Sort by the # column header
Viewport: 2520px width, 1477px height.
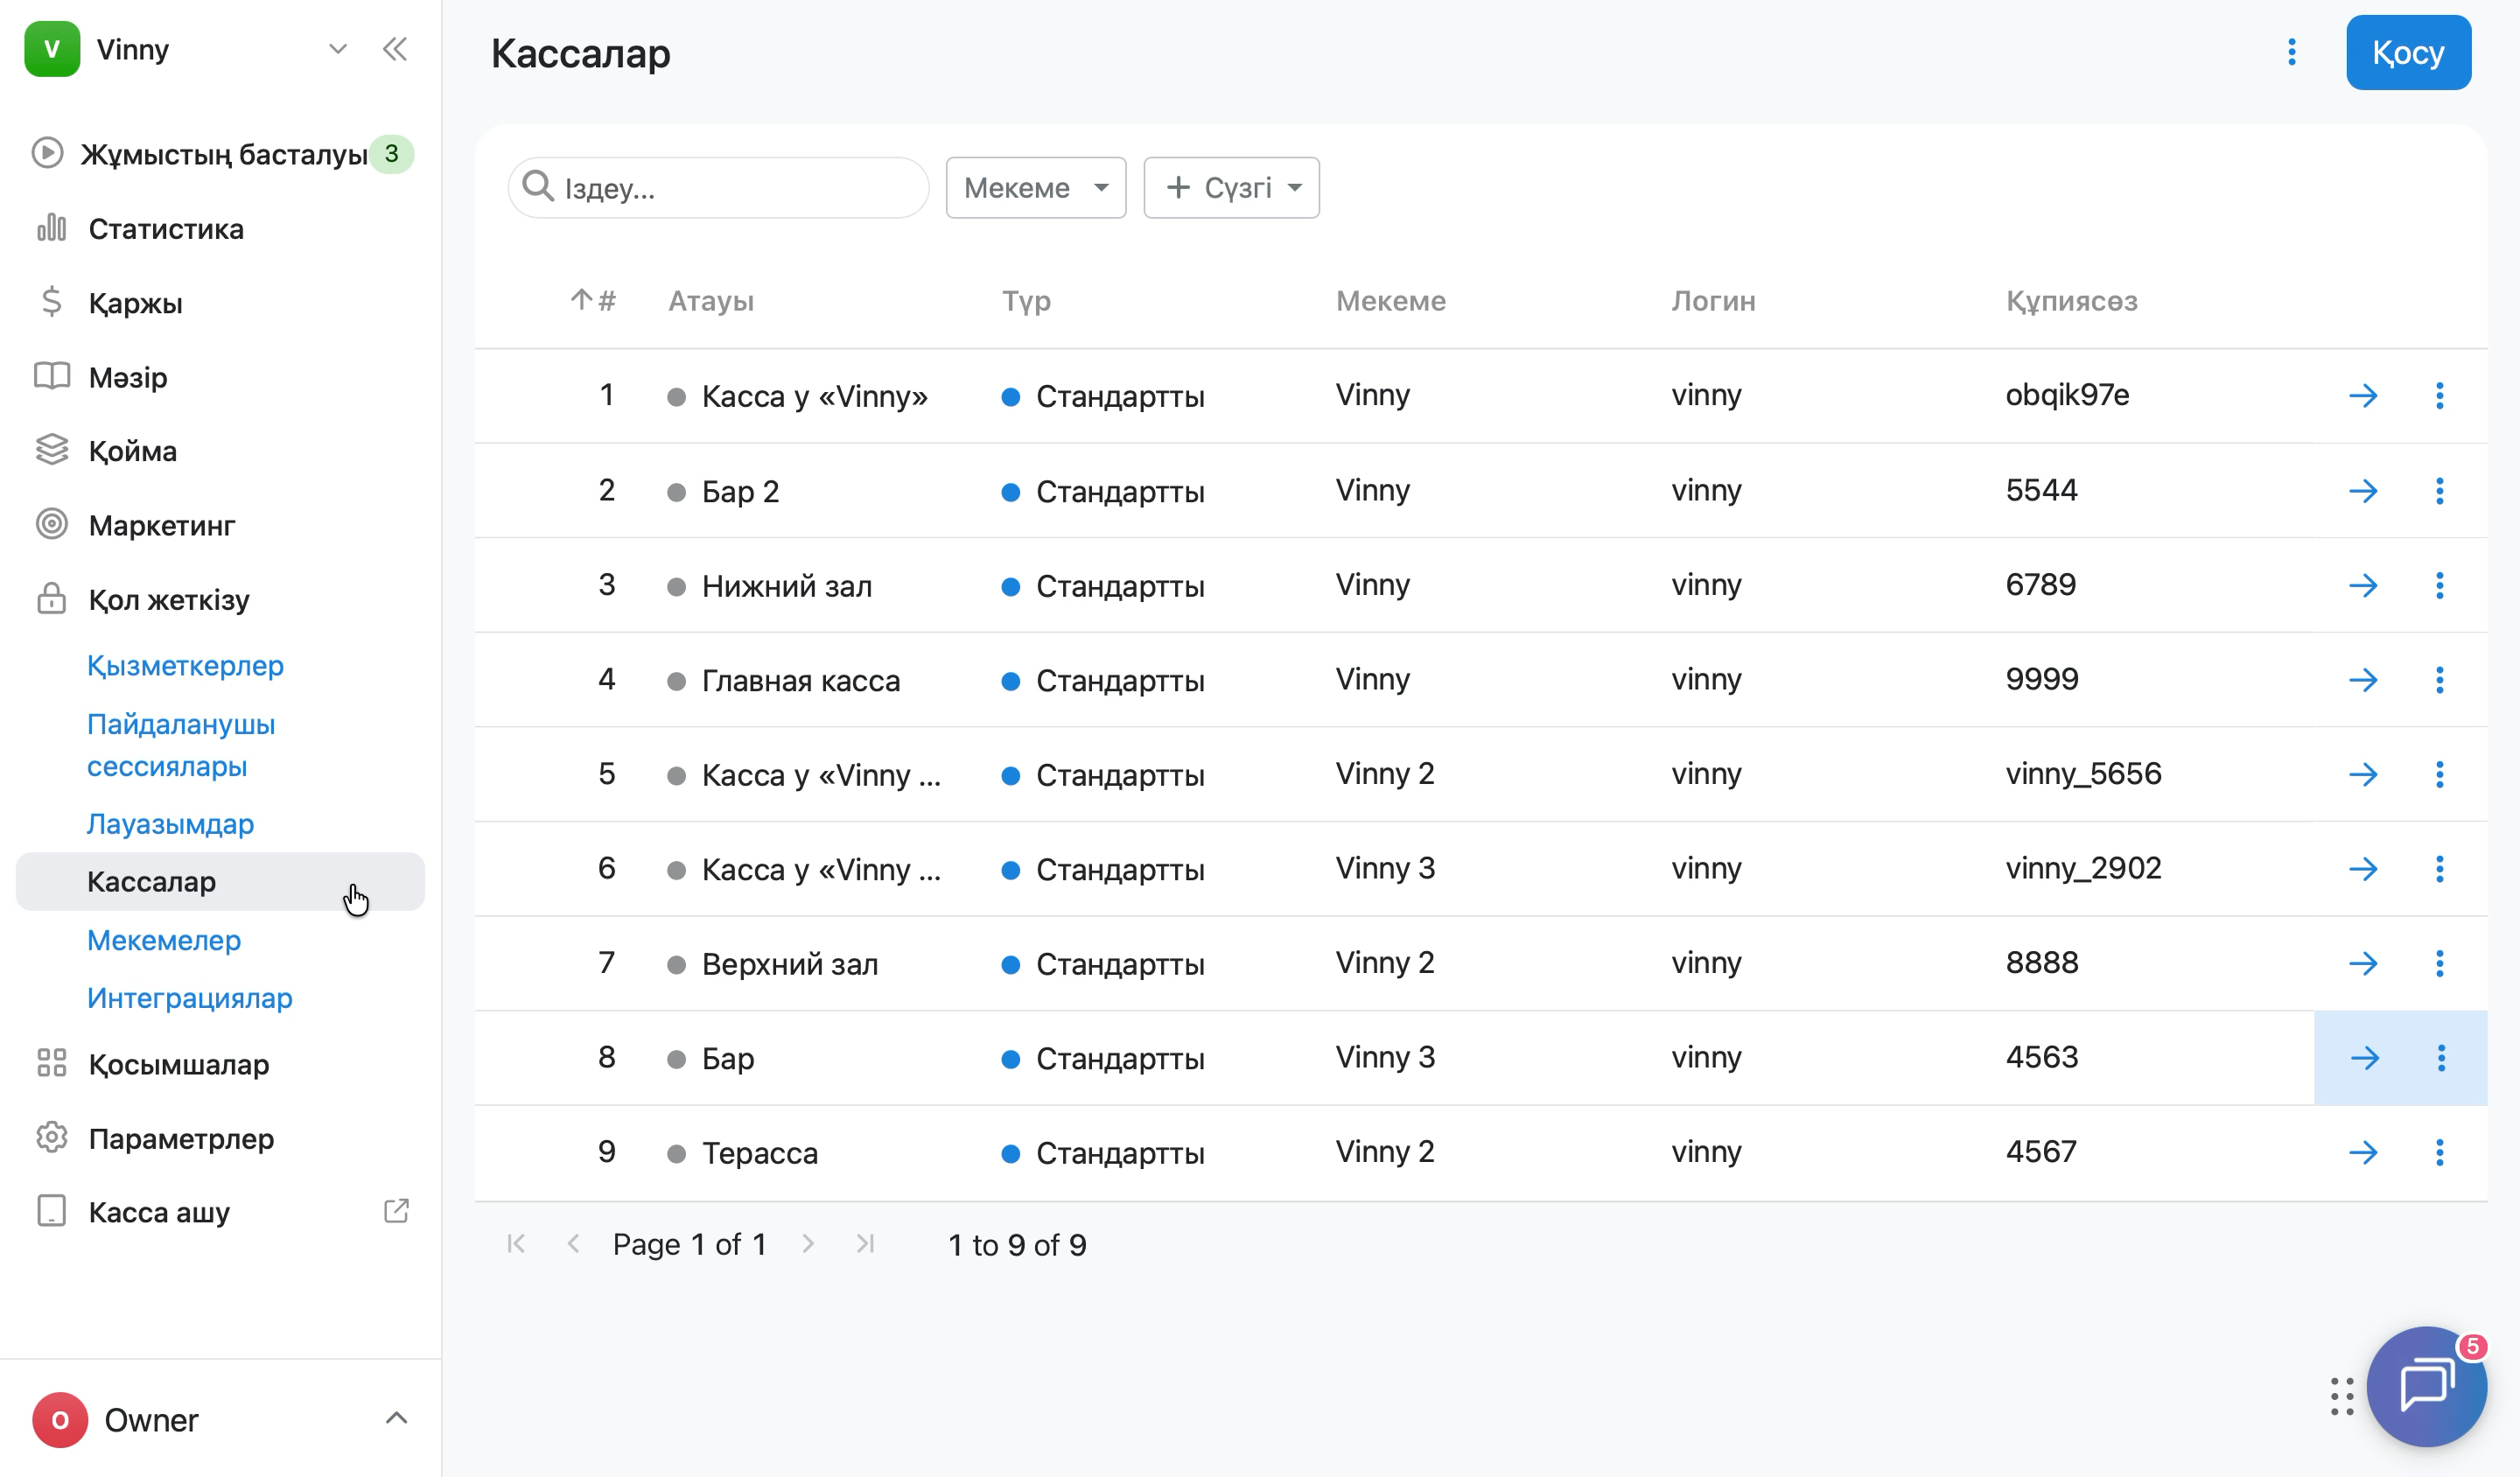point(594,300)
